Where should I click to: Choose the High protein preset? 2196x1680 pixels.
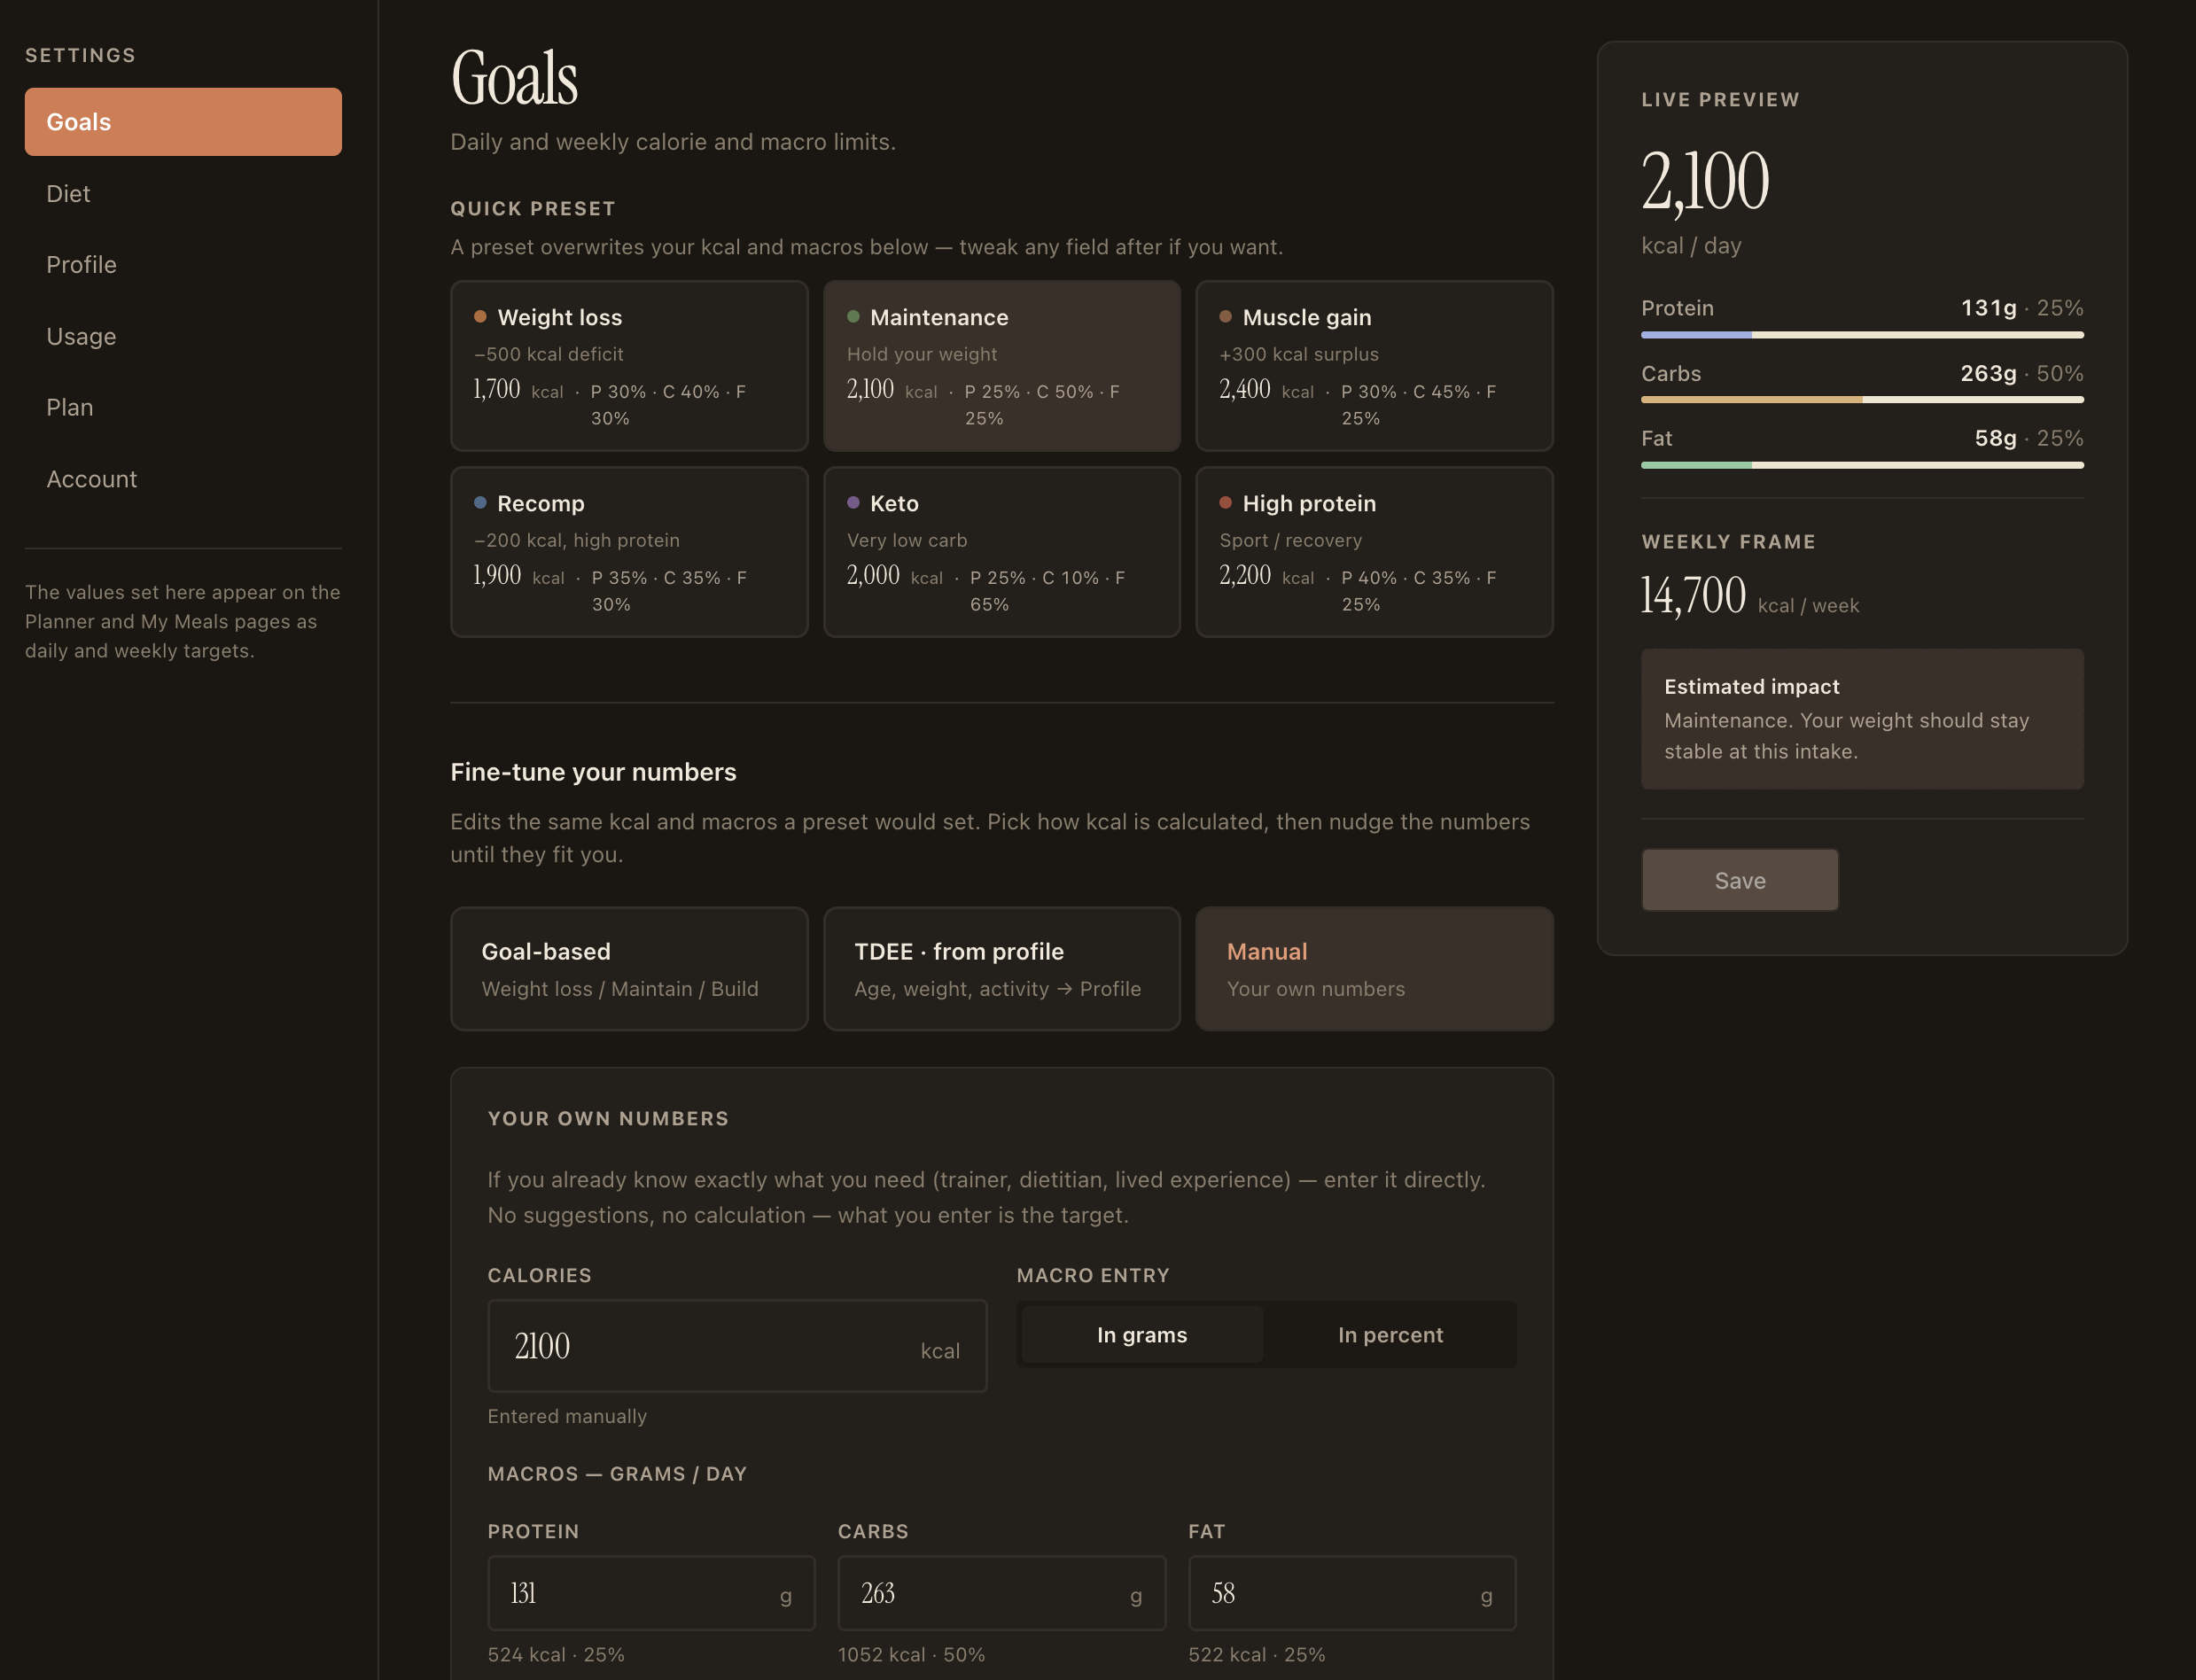click(1374, 552)
